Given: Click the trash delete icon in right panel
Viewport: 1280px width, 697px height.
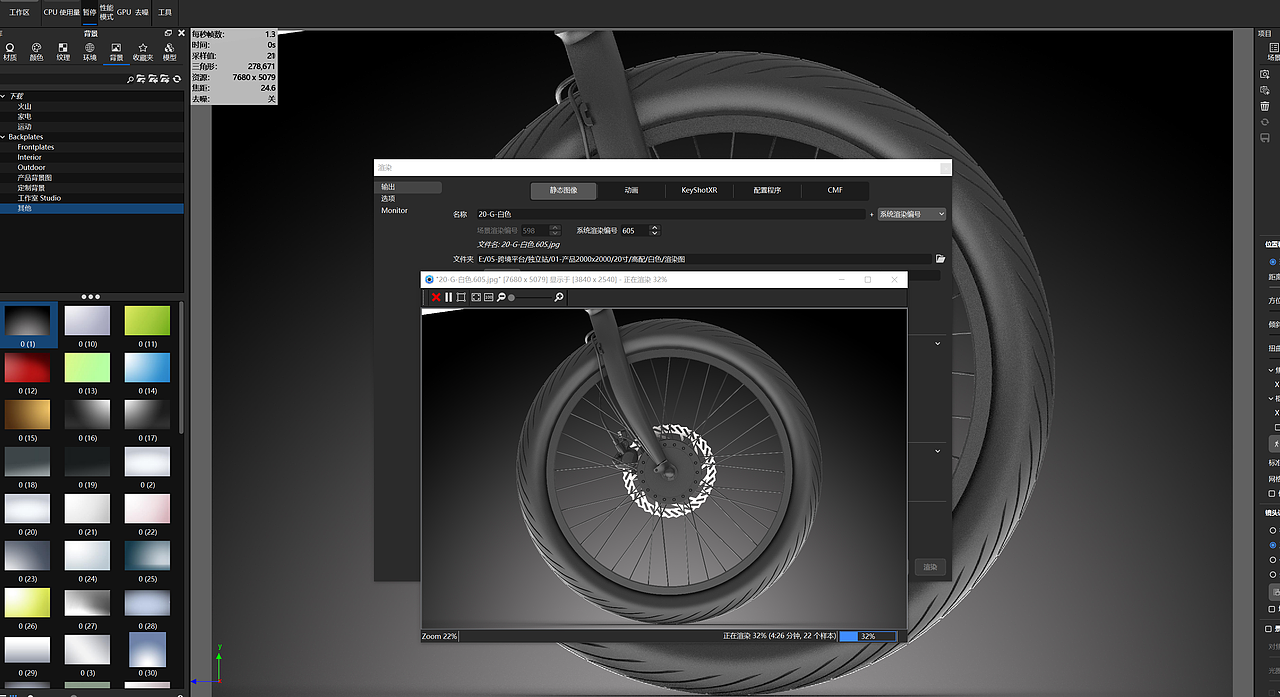Looking at the screenshot, I should 1265,106.
